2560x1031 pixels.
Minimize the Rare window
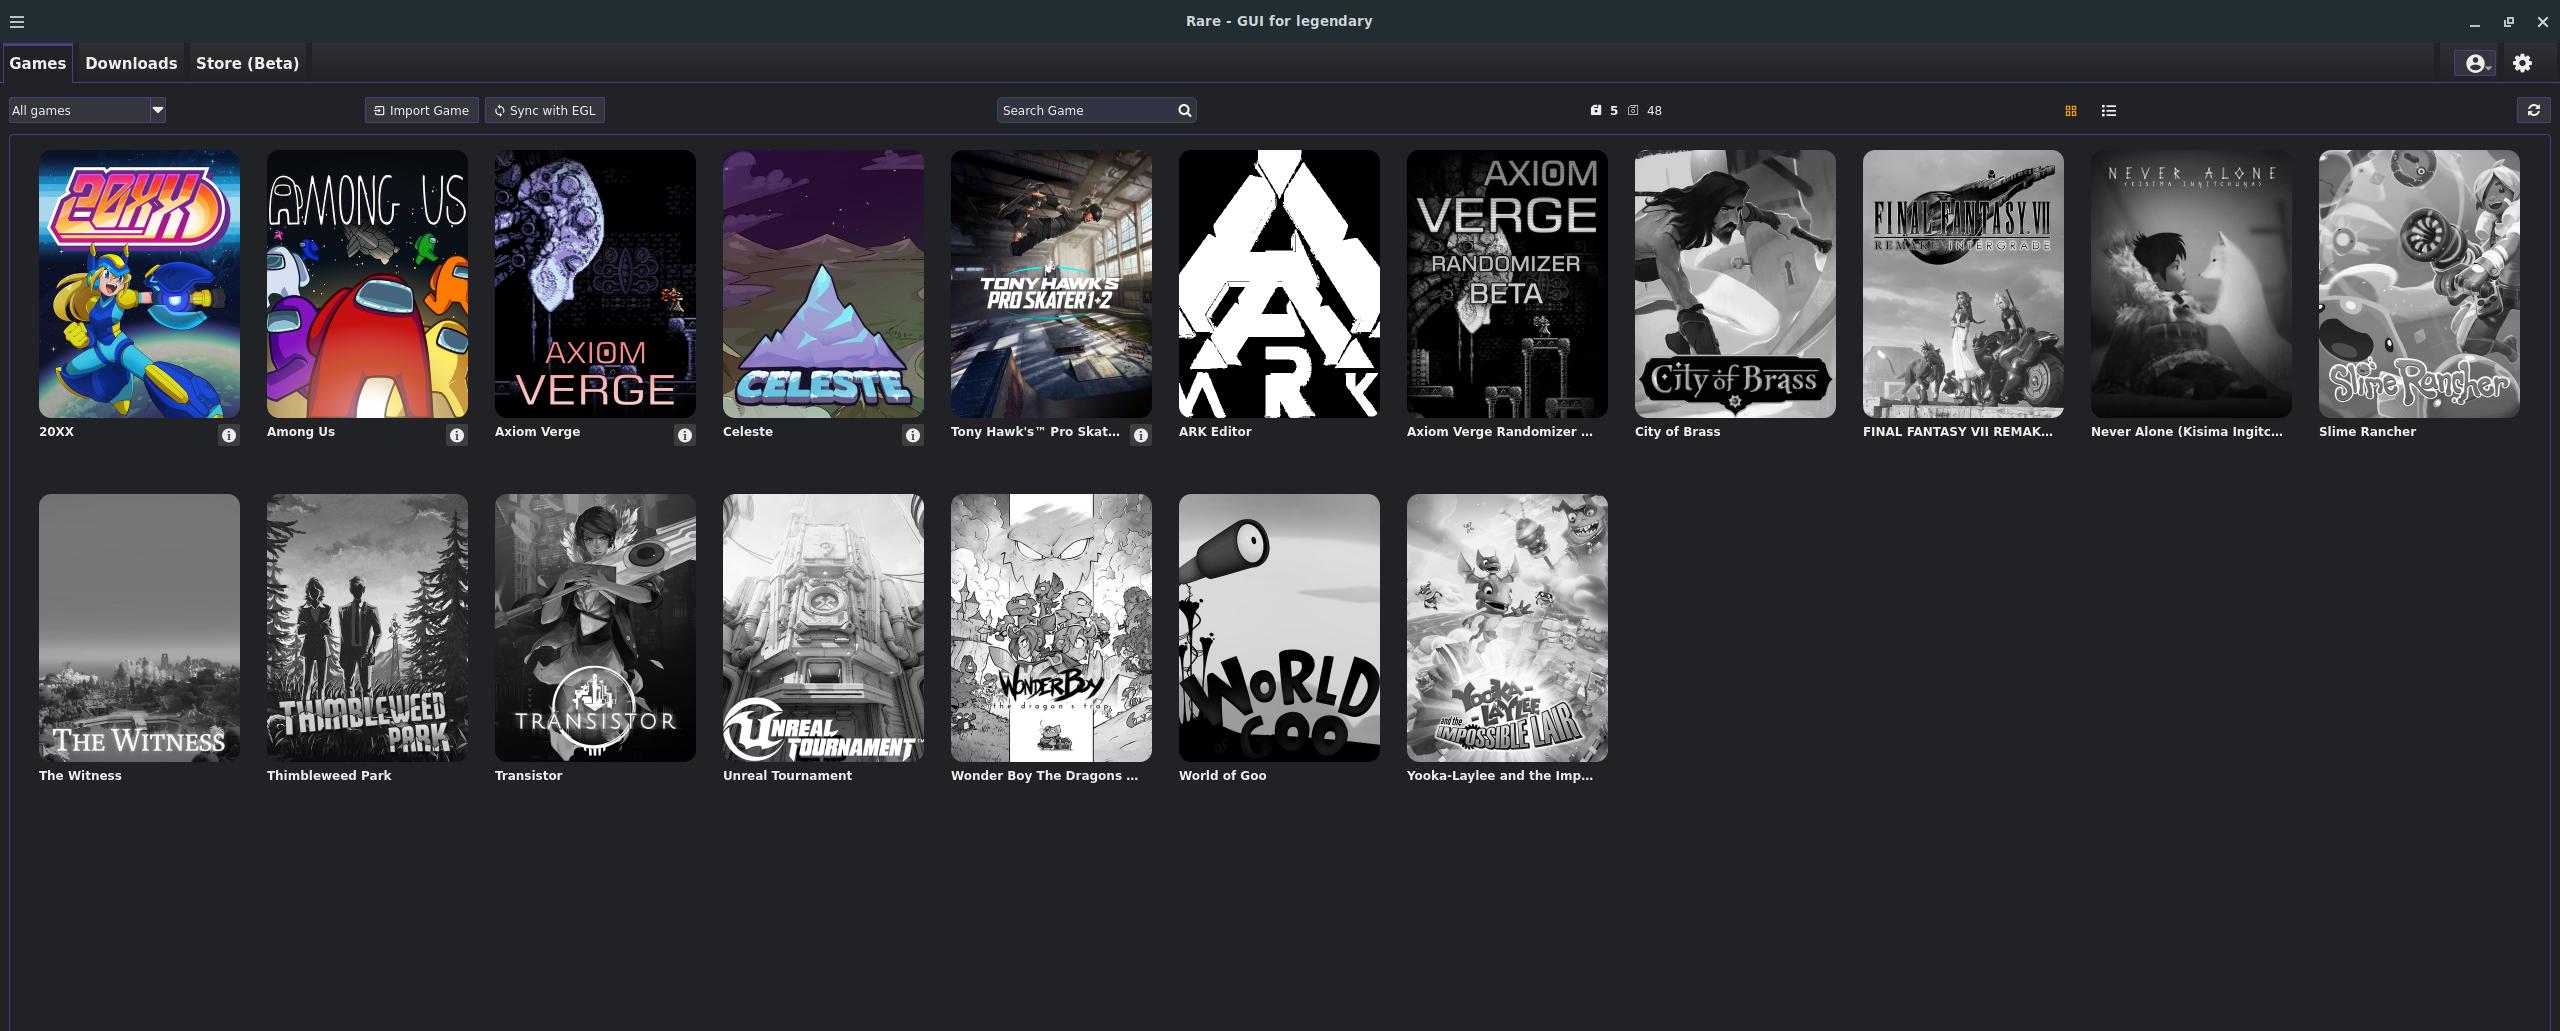coord(2475,22)
